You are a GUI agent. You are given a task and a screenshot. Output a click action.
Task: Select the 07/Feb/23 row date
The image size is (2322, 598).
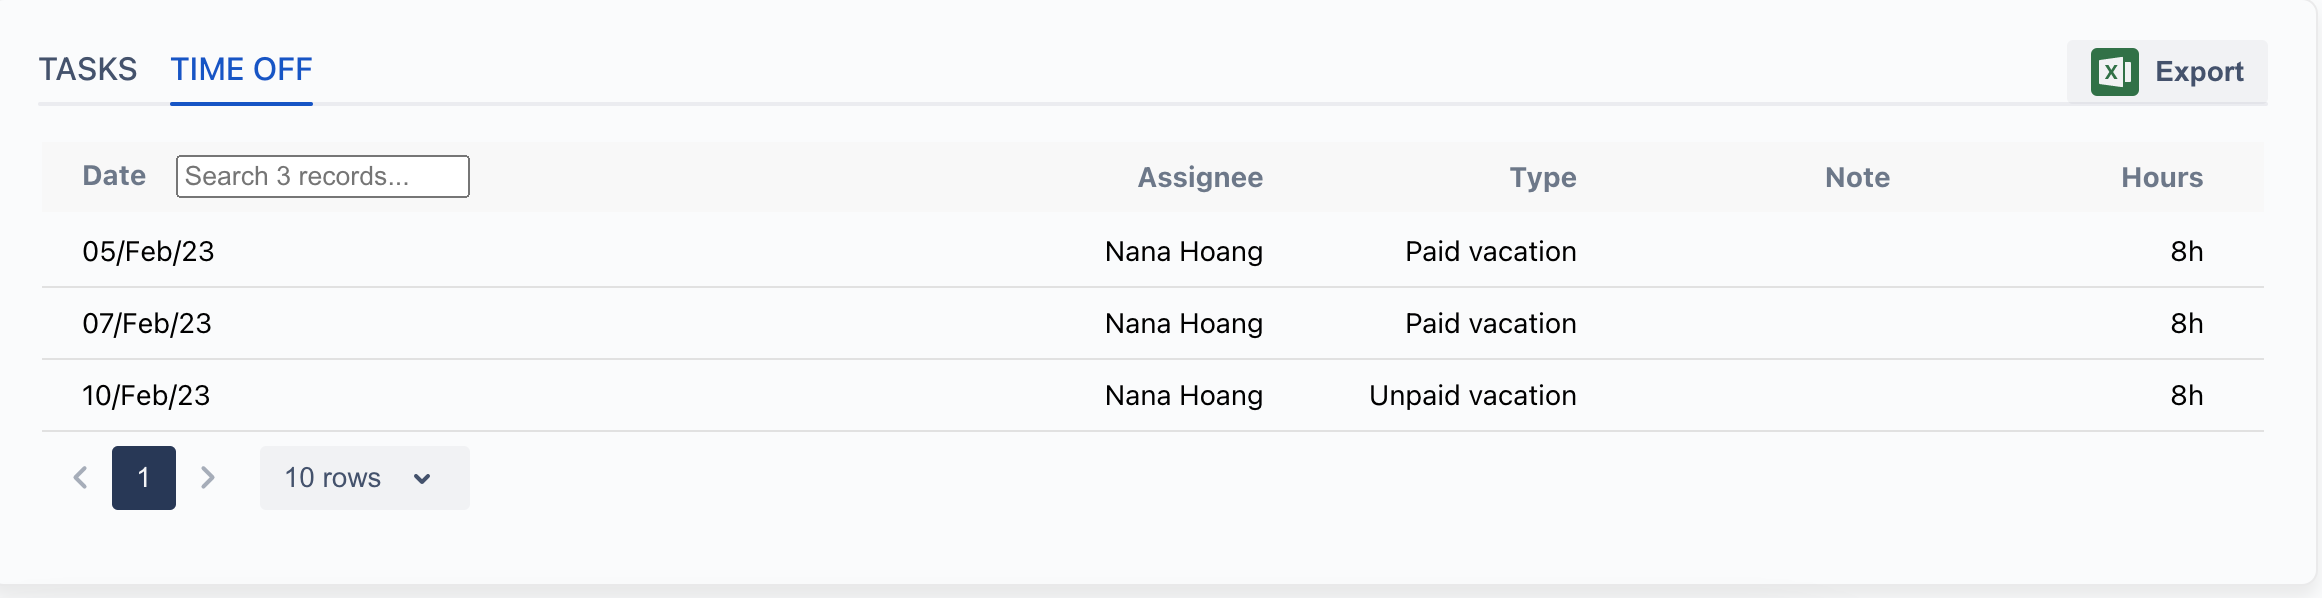[147, 323]
